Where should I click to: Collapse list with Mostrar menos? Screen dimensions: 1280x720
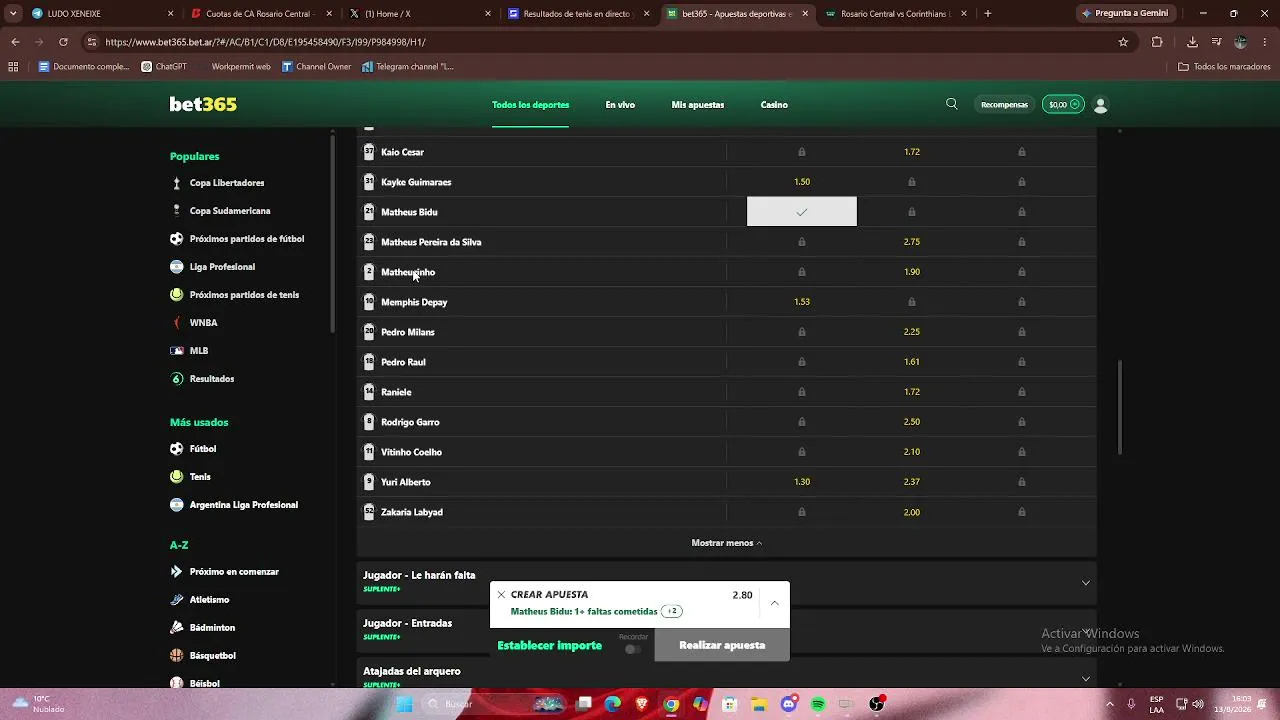coord(727,543)
